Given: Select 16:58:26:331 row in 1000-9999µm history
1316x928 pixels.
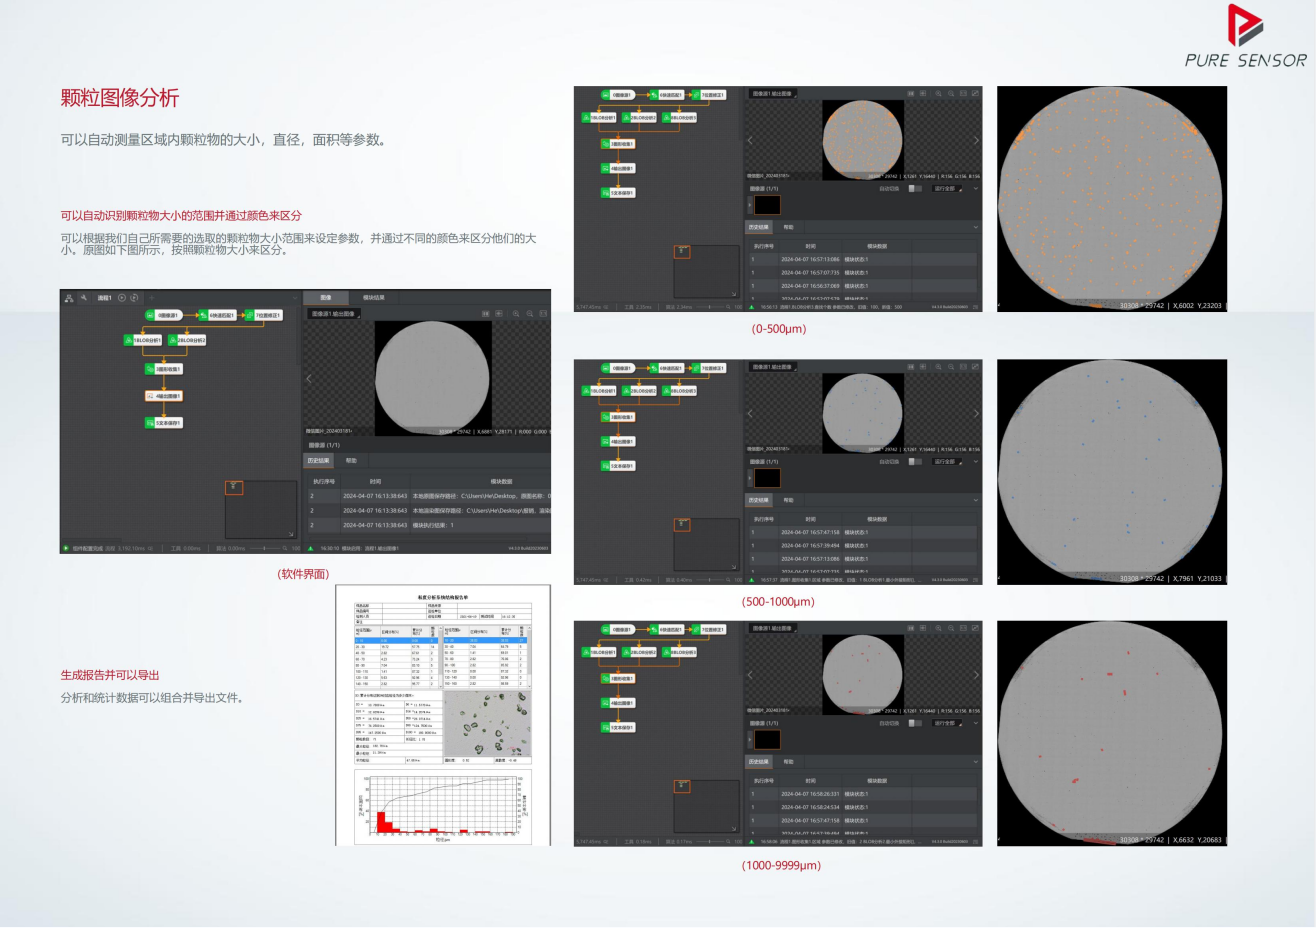Looking at the screenshot, I should (863, 794).
